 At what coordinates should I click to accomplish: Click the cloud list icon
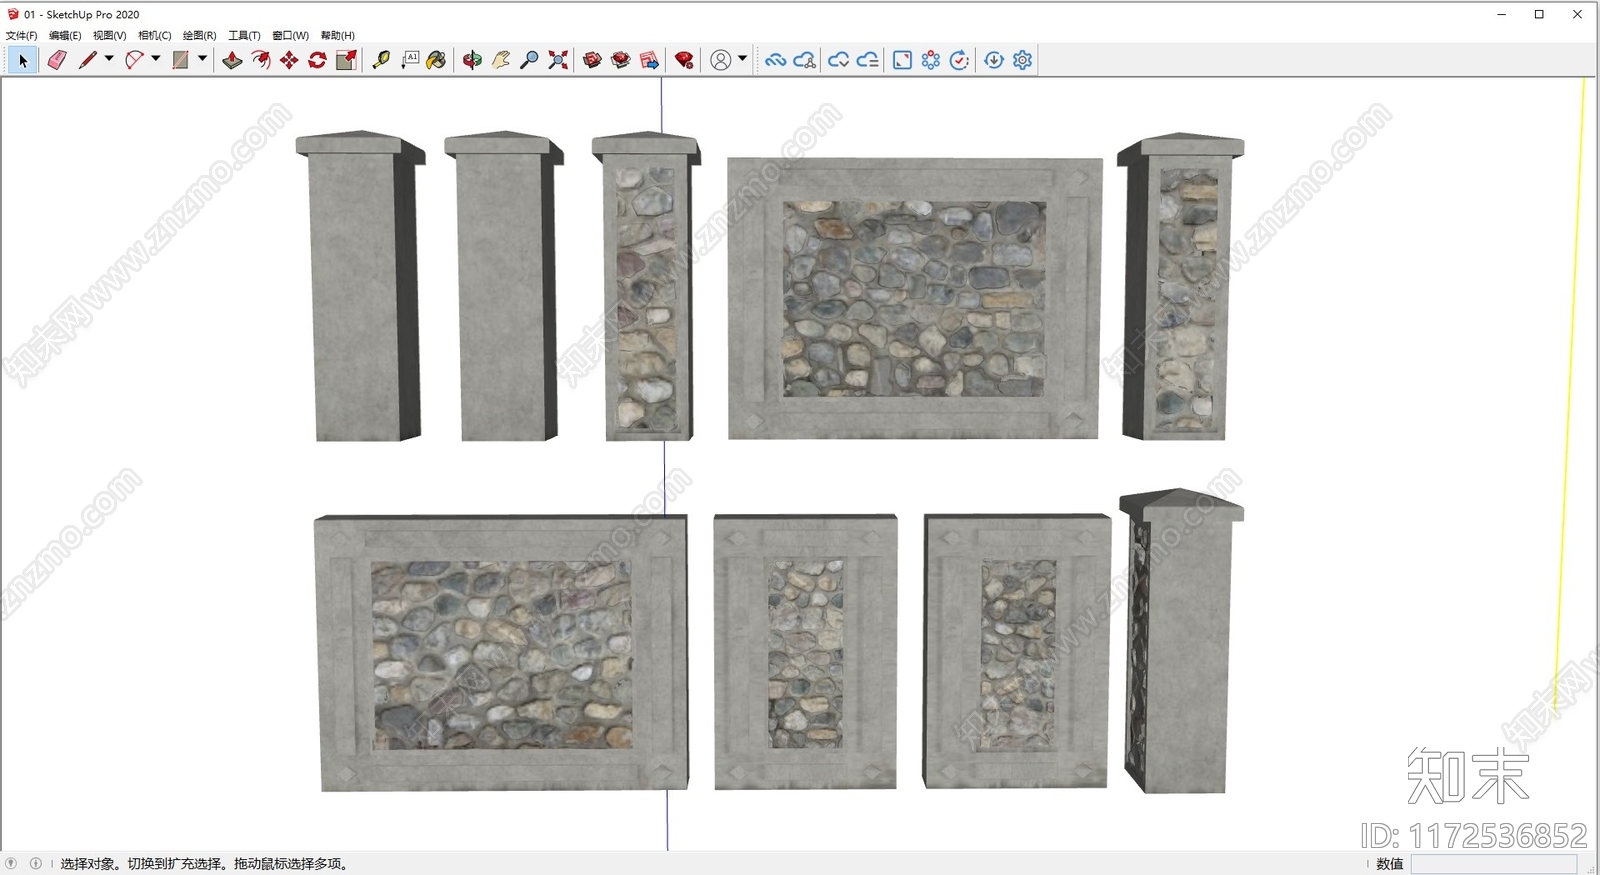pyautogui.click(x=868, y=60)
